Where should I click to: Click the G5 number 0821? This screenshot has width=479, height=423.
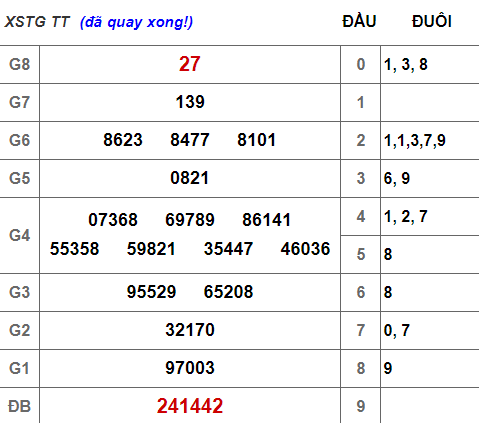point(190,178)
